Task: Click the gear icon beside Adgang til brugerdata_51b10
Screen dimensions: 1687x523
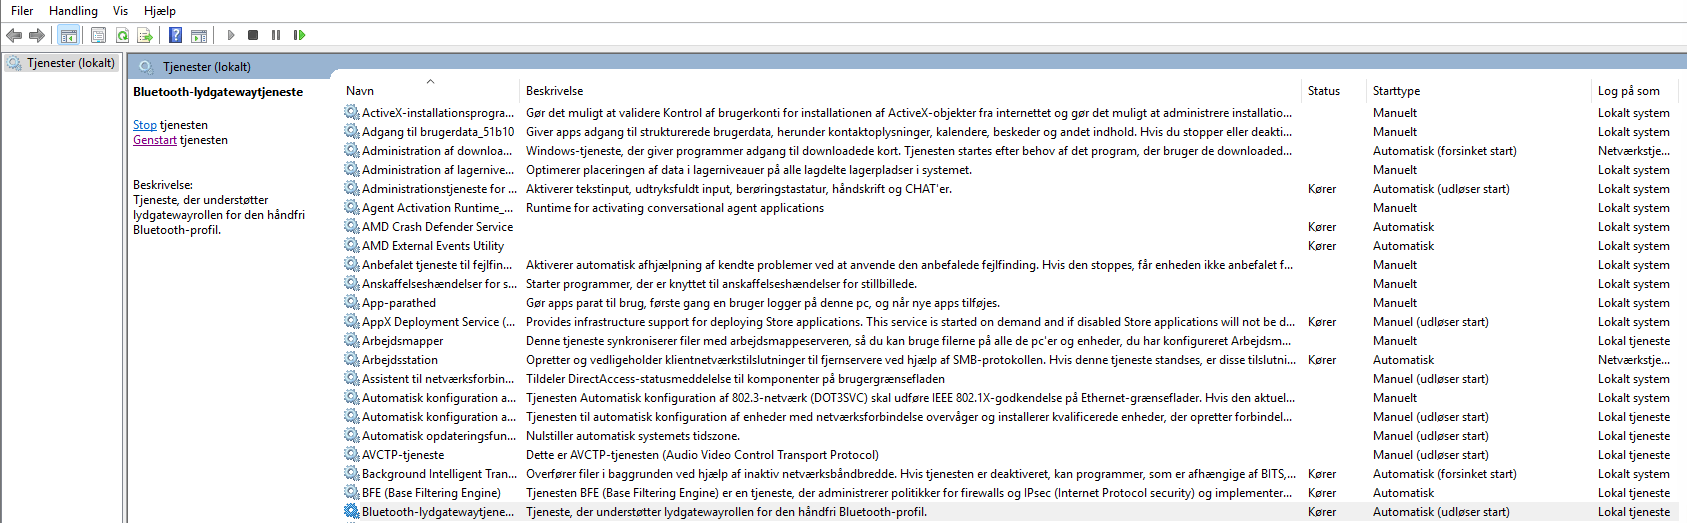Action: coord(352,132)
